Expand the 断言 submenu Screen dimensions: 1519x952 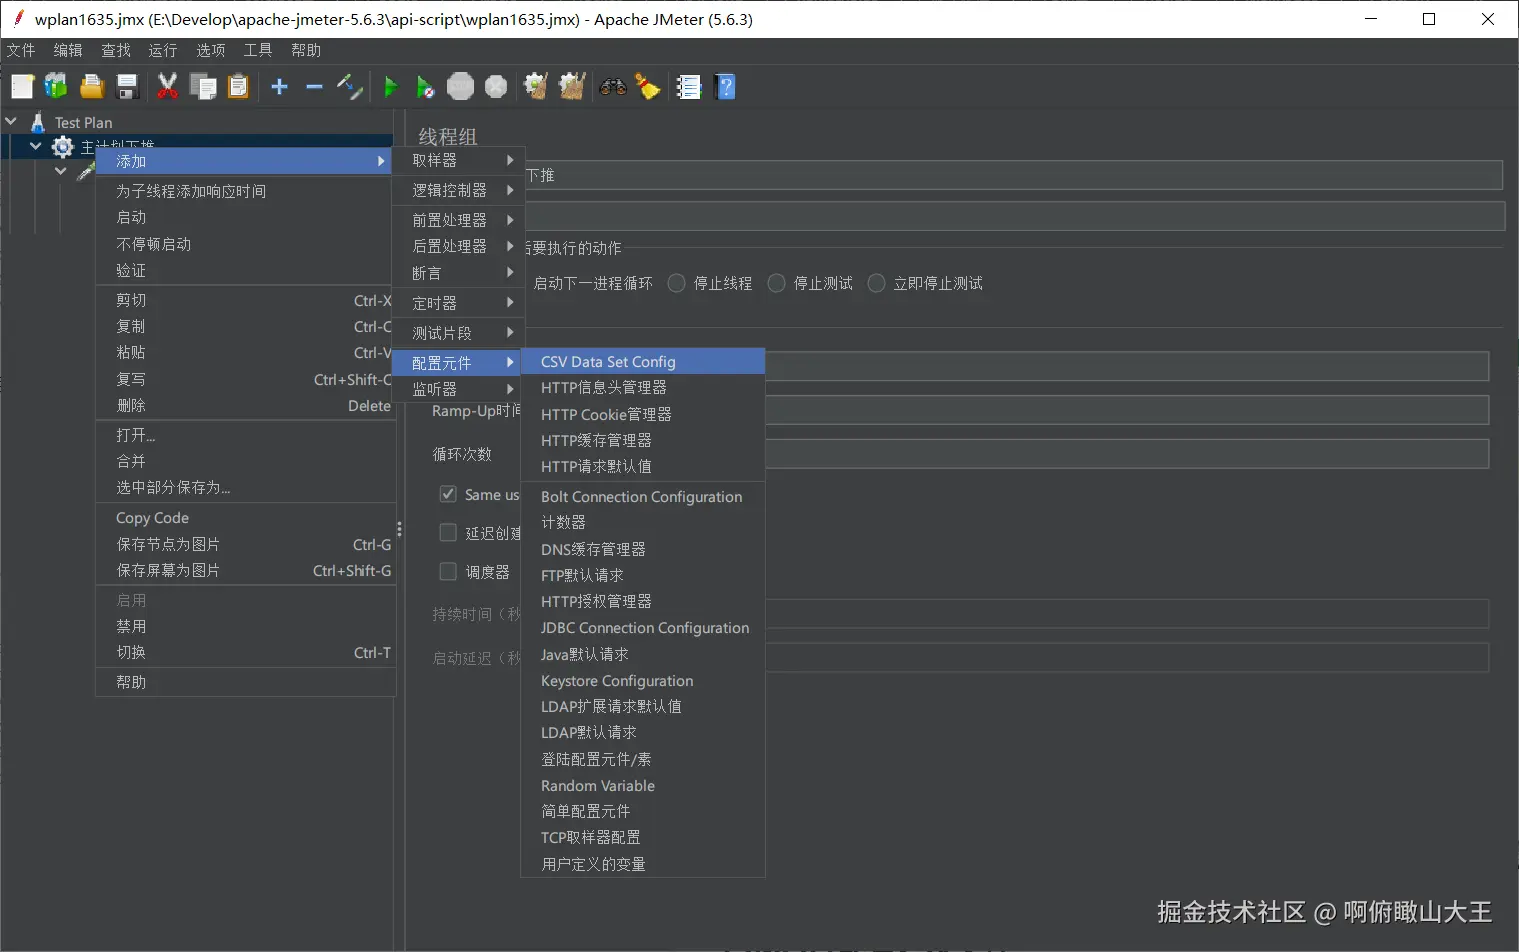pyautogui.click(x=458, y=273)
